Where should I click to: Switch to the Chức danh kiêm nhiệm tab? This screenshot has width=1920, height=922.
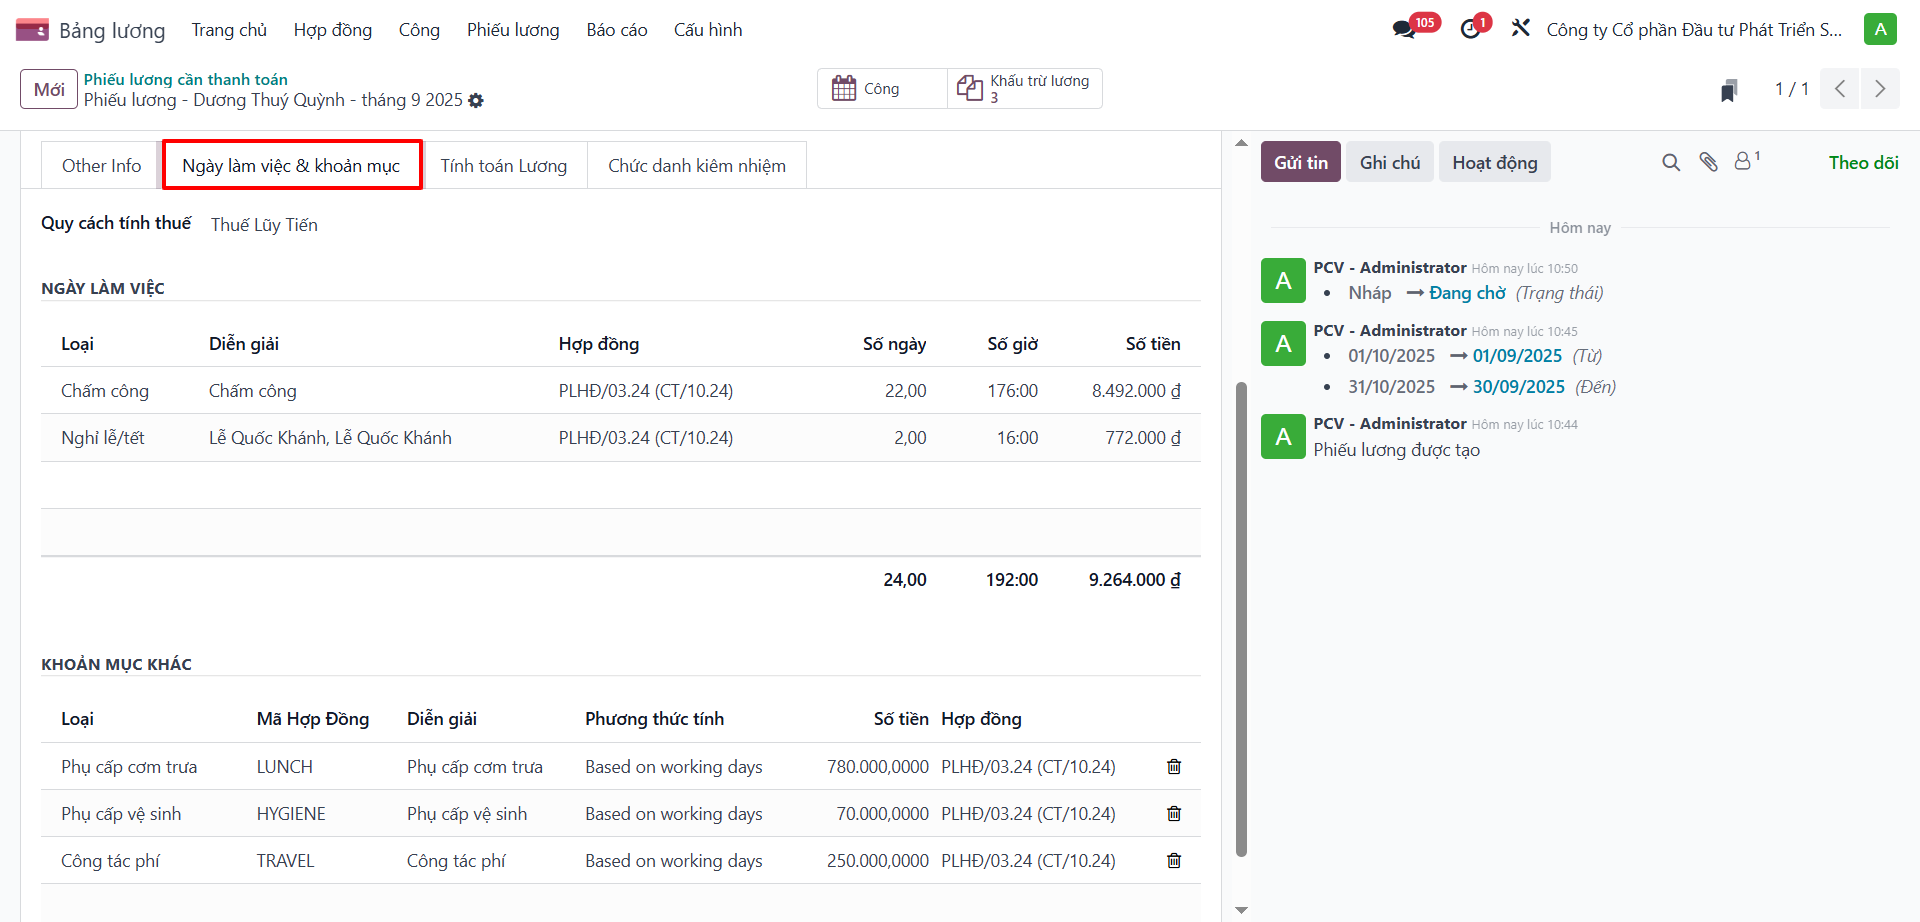point(697,165)
